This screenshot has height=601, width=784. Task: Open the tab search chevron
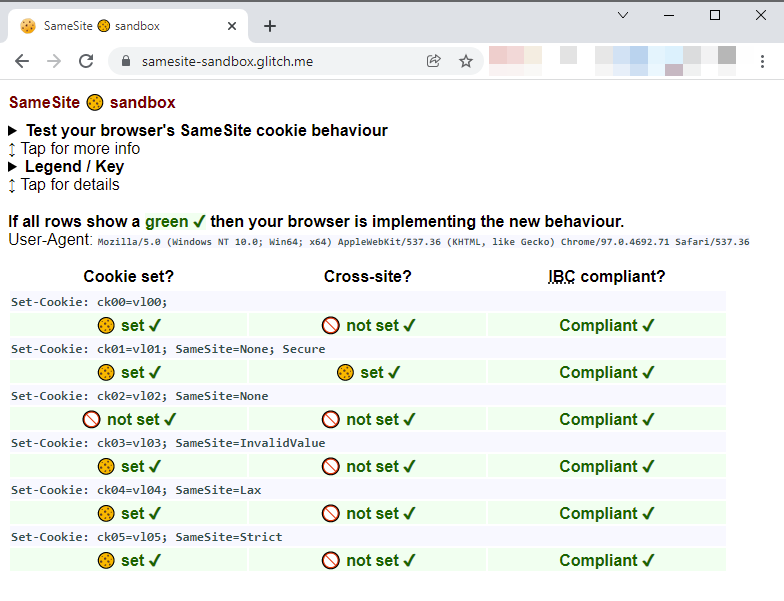click(x=623, y=15)
